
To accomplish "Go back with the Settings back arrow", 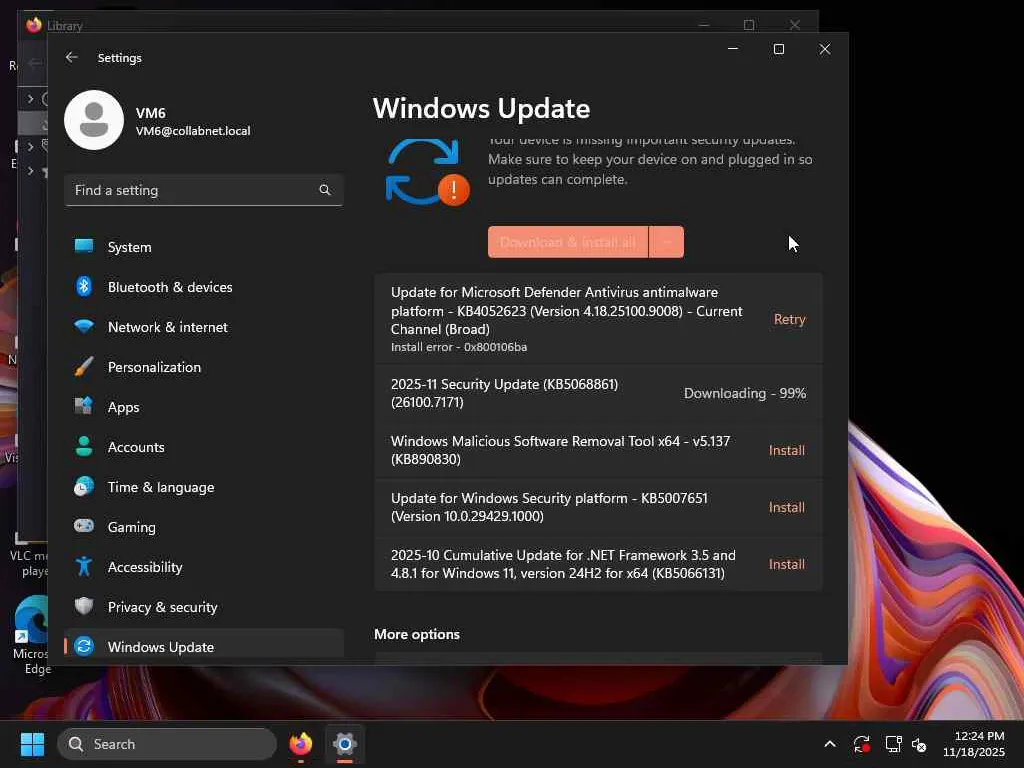I will click(x=71, y=57).
